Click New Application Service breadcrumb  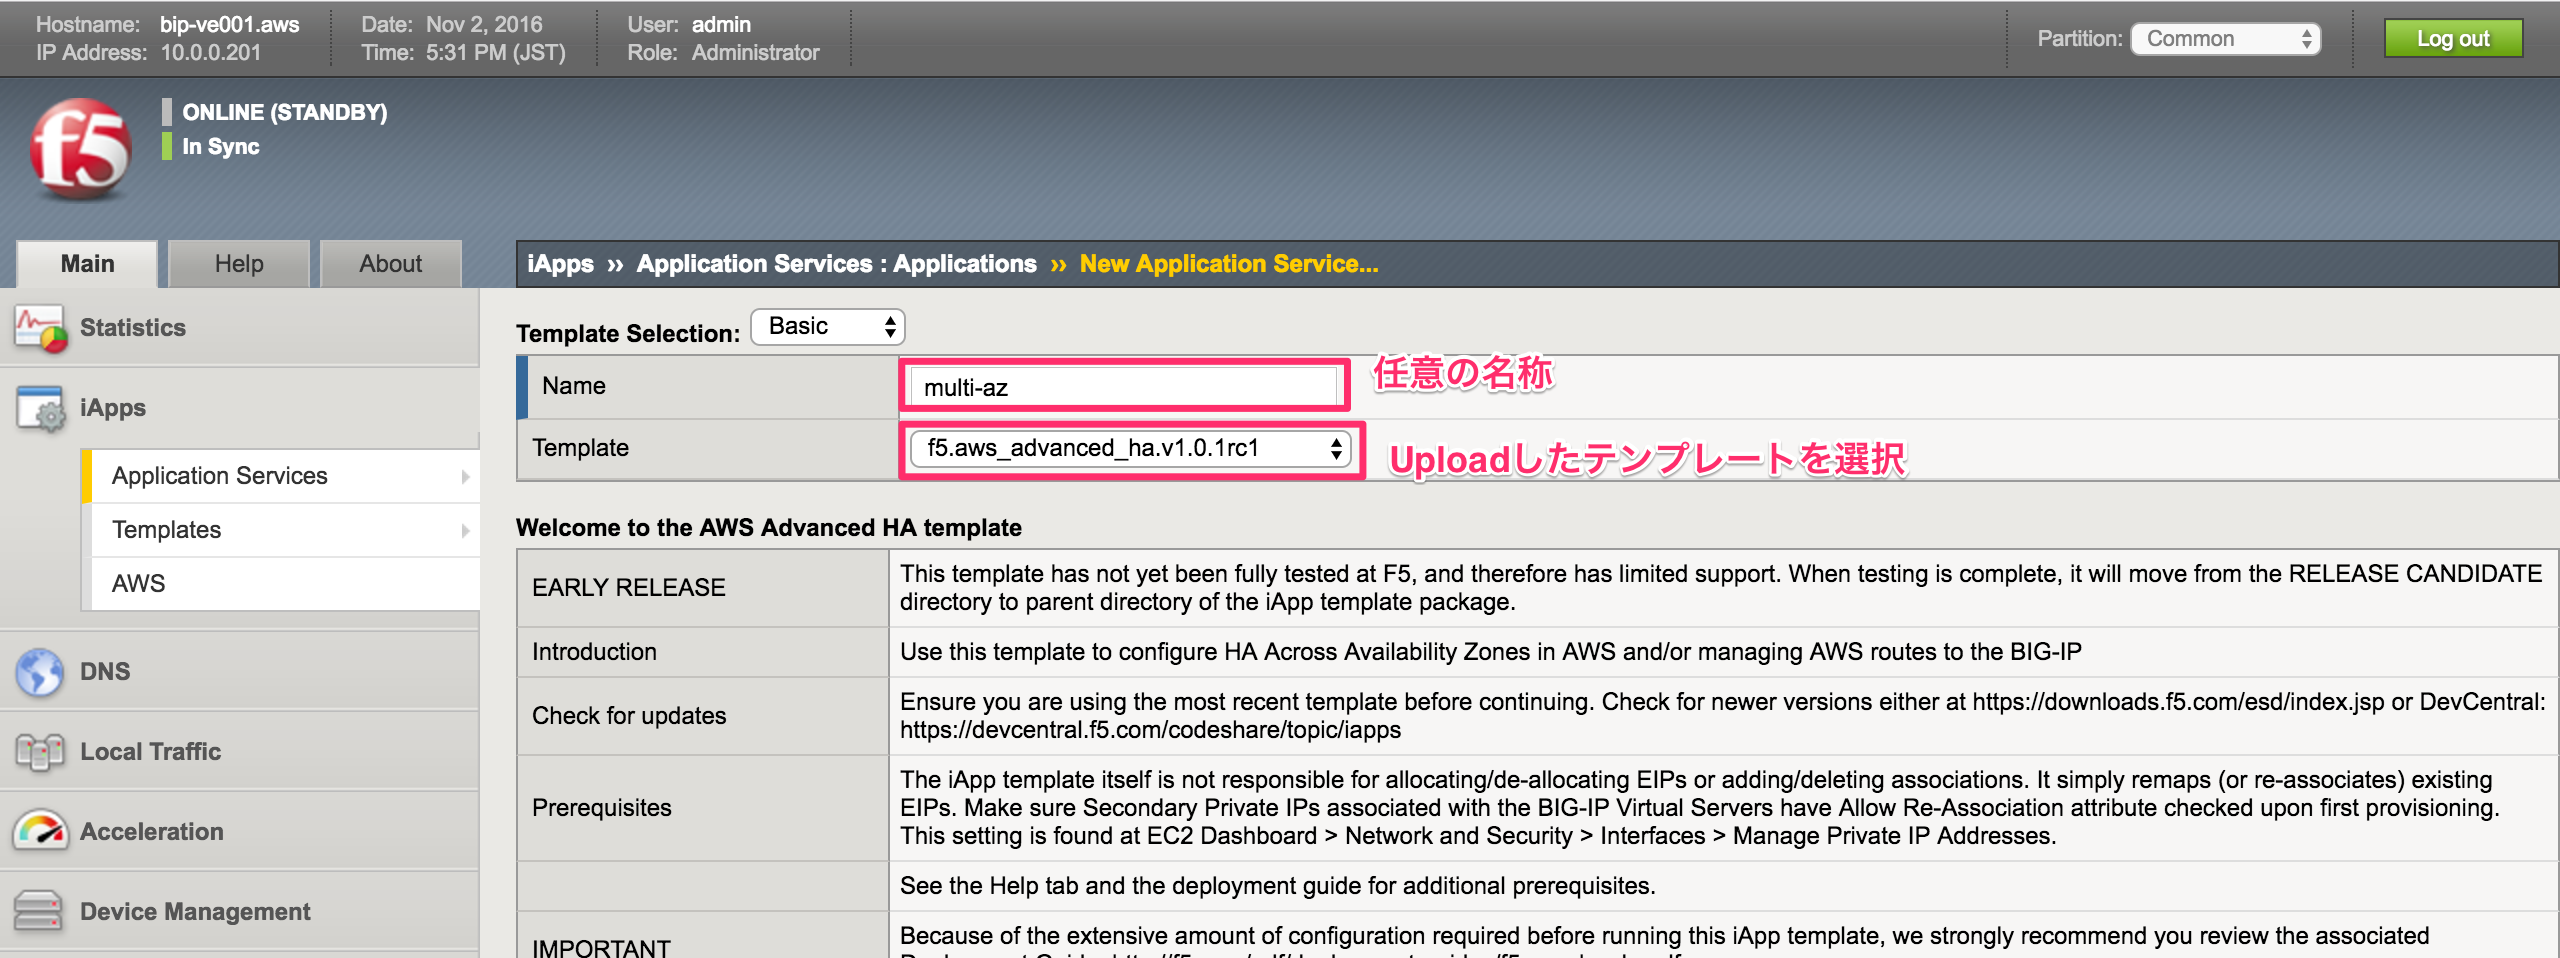[1229, 264]
